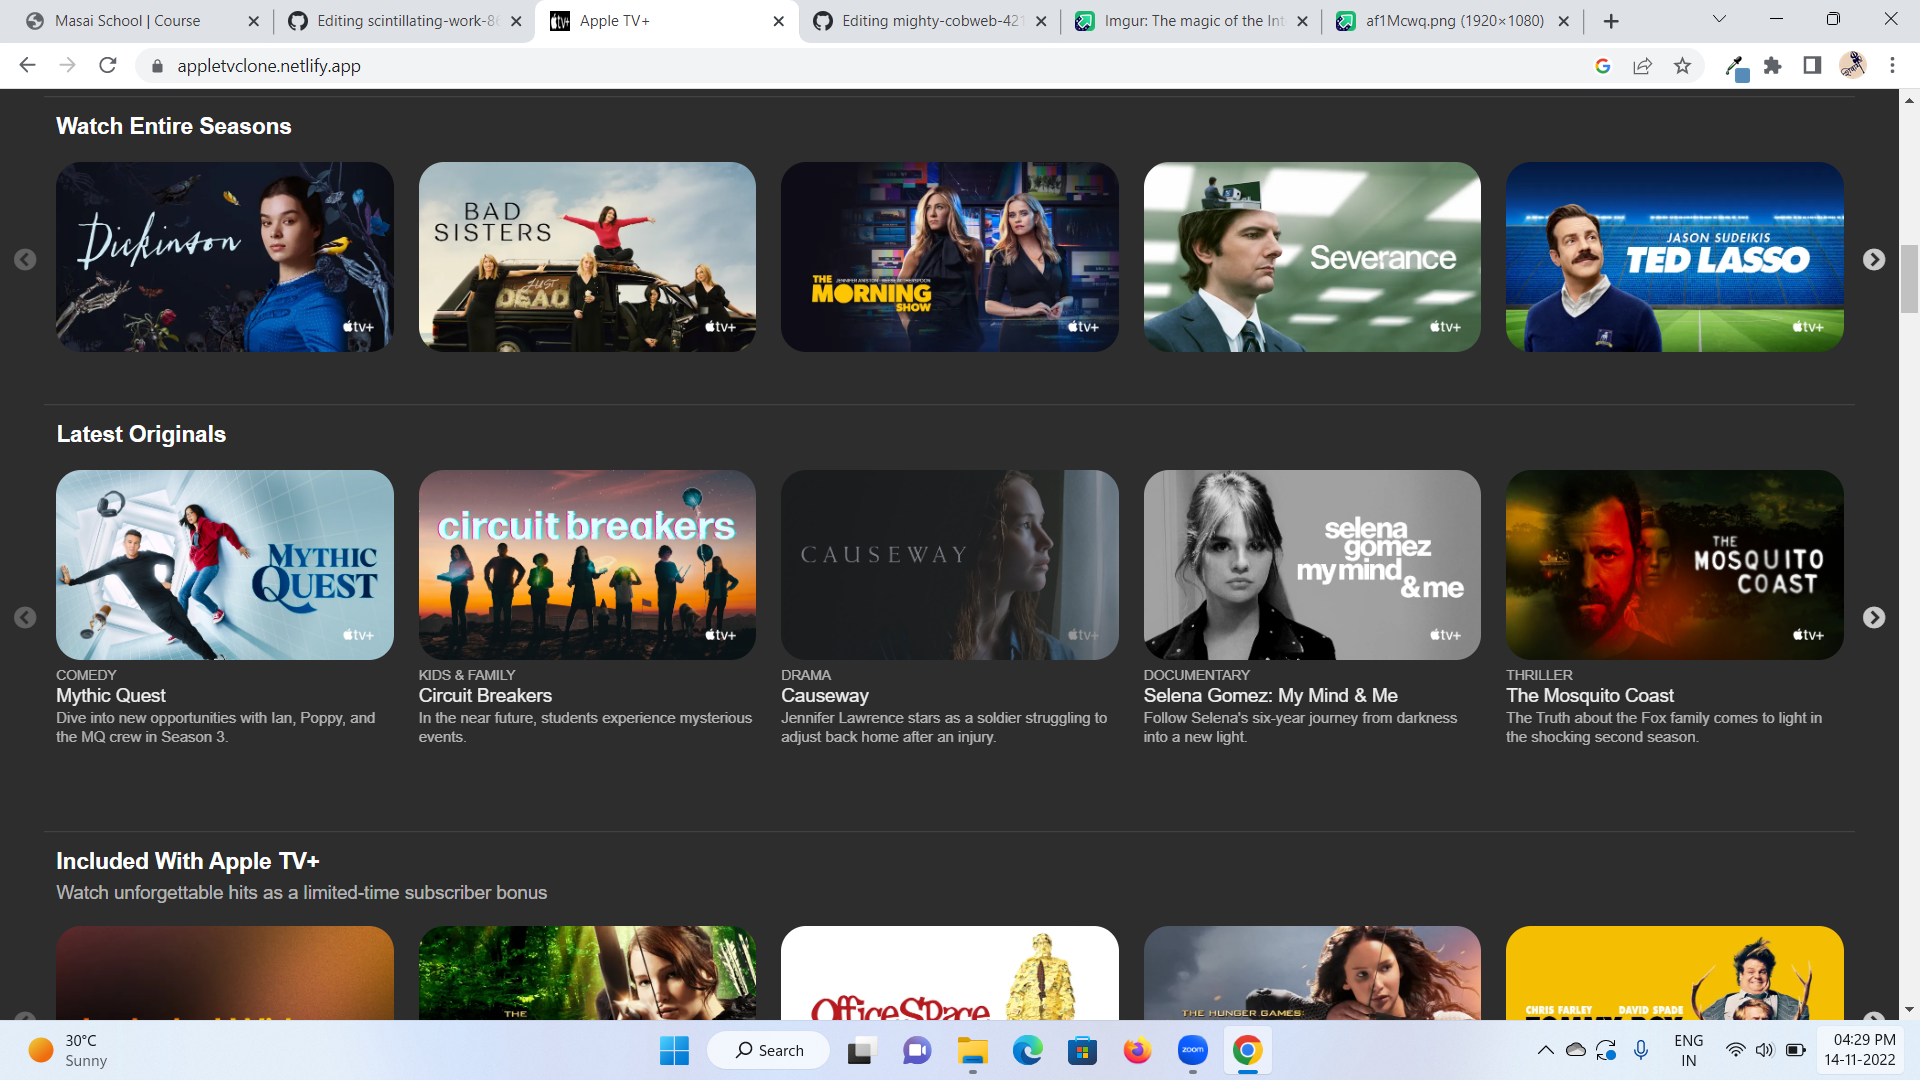Click the left arrow of Watch Entire Seasons carousel
The height and width of the screenshot is (1080, 1920).
(x=25, y=259)
